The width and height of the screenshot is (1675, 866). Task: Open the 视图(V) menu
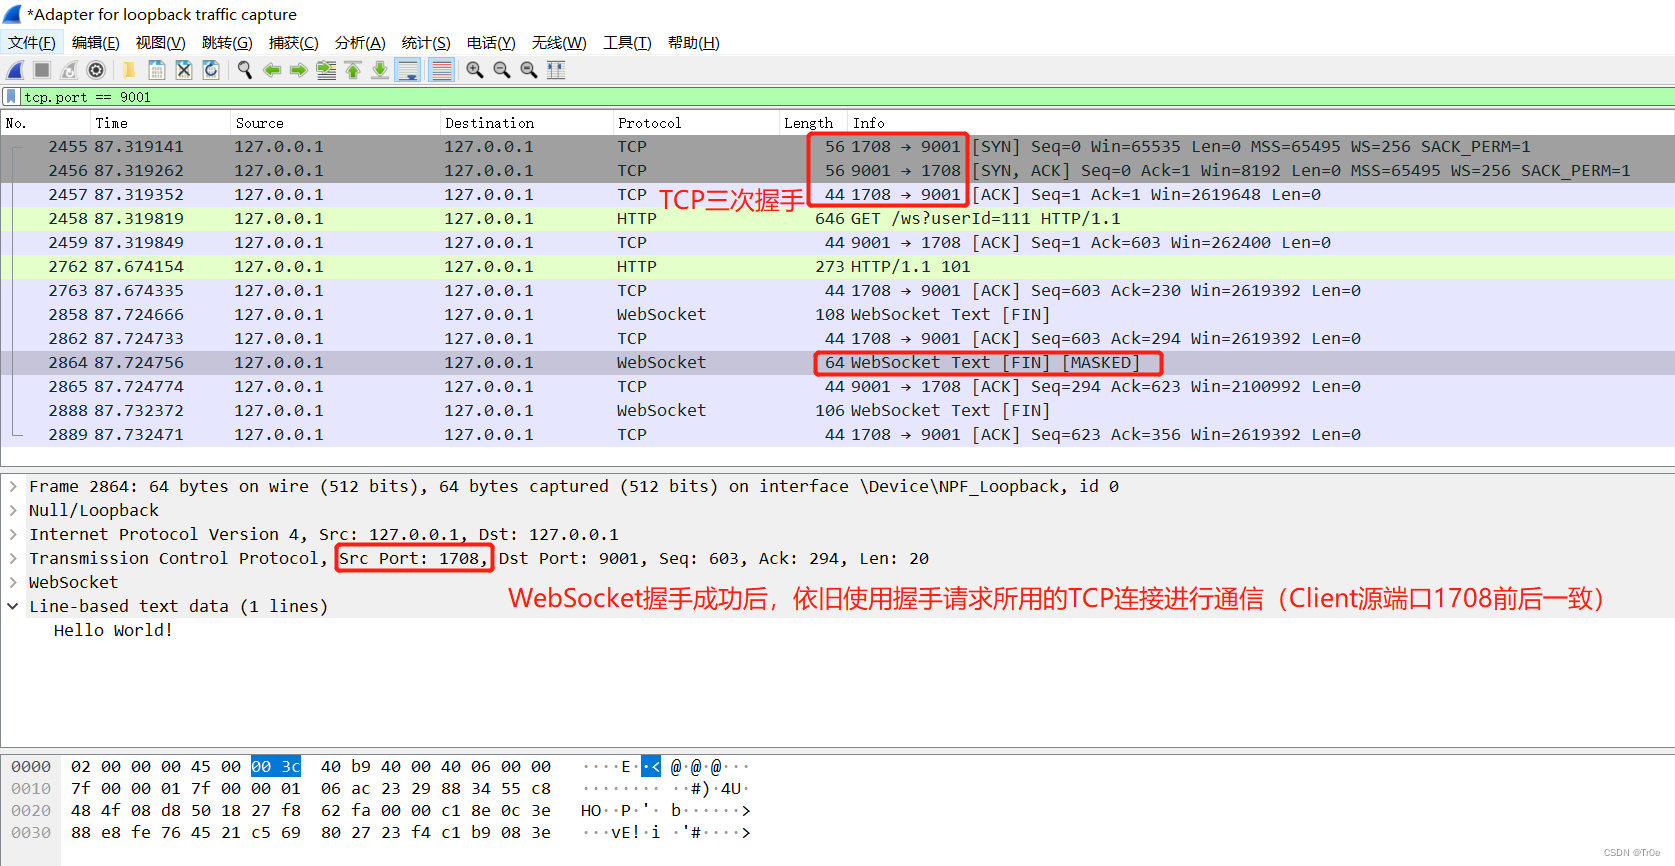[x=161, y=42]
